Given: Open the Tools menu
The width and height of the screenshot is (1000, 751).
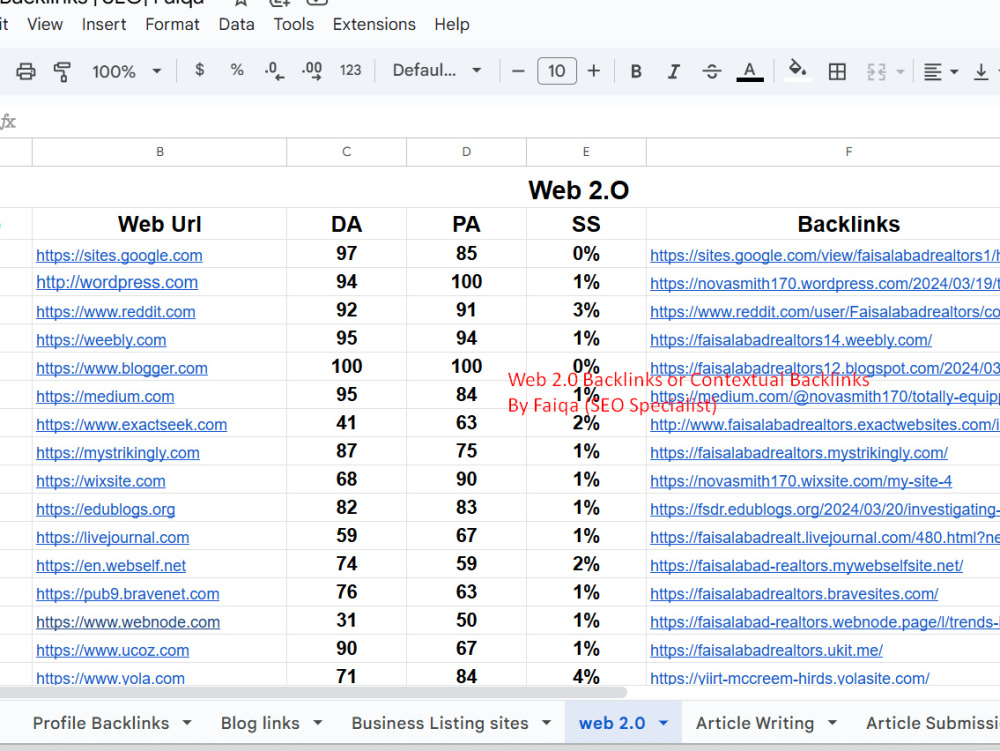Looking at the screenshot, I should pos(293,24).
